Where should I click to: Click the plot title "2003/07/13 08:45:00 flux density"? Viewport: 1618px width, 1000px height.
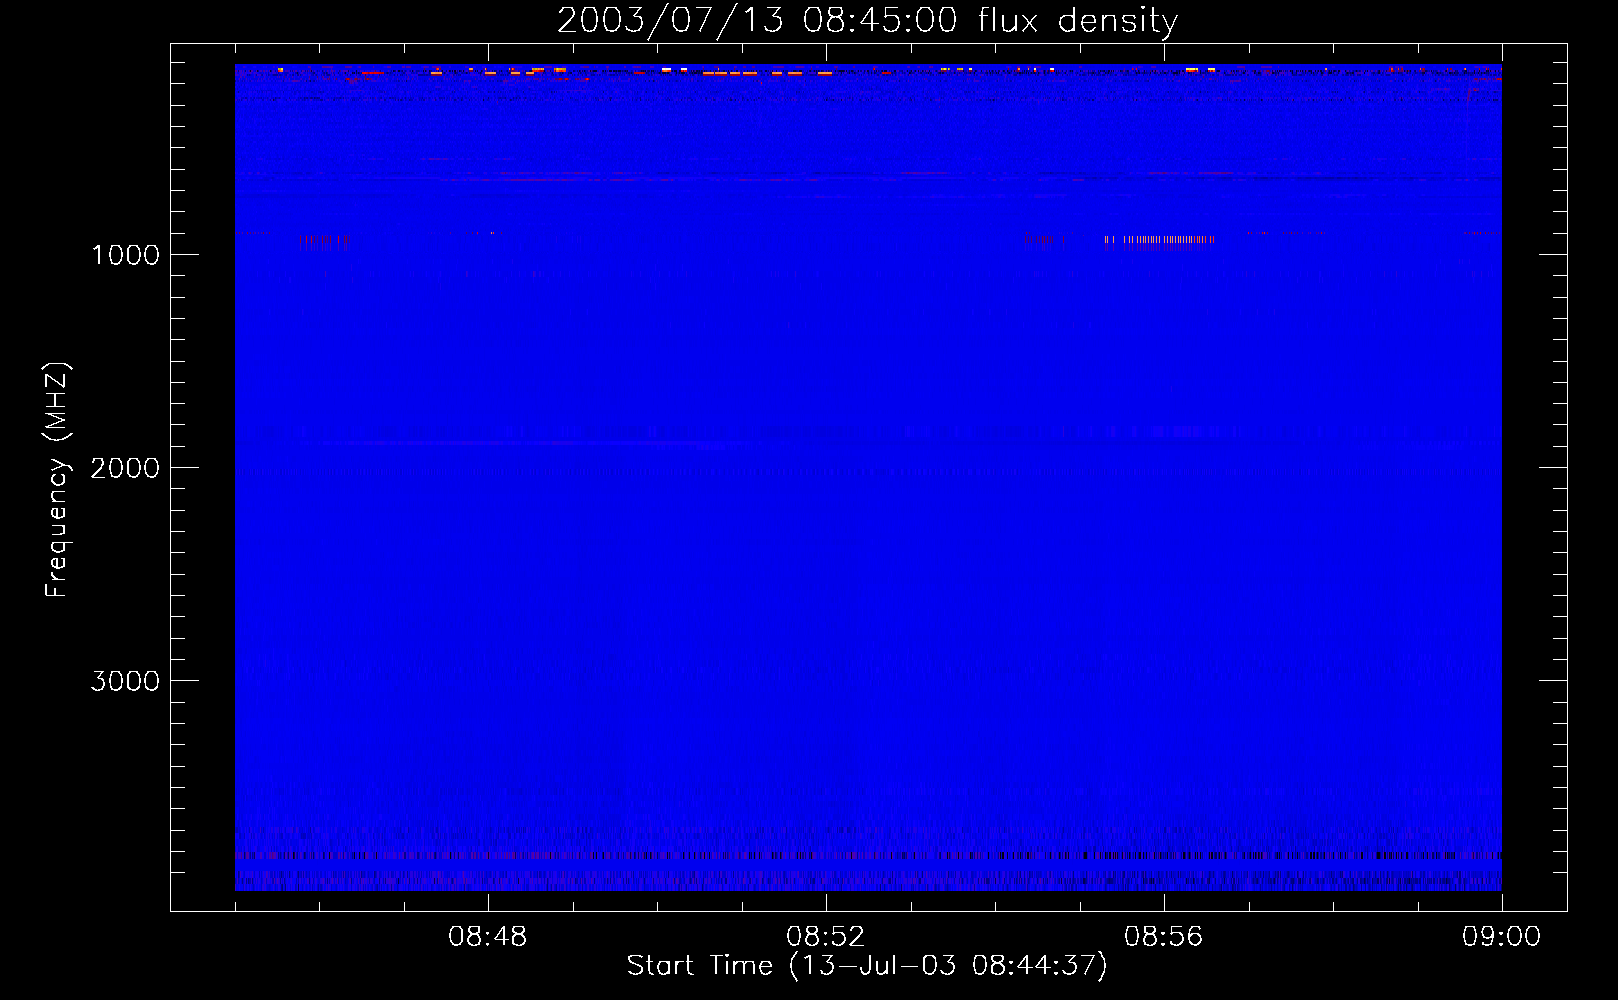tap(867, 20)
